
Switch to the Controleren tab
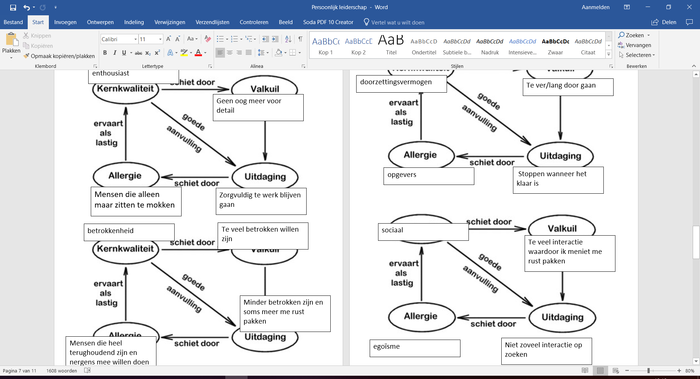254,22
